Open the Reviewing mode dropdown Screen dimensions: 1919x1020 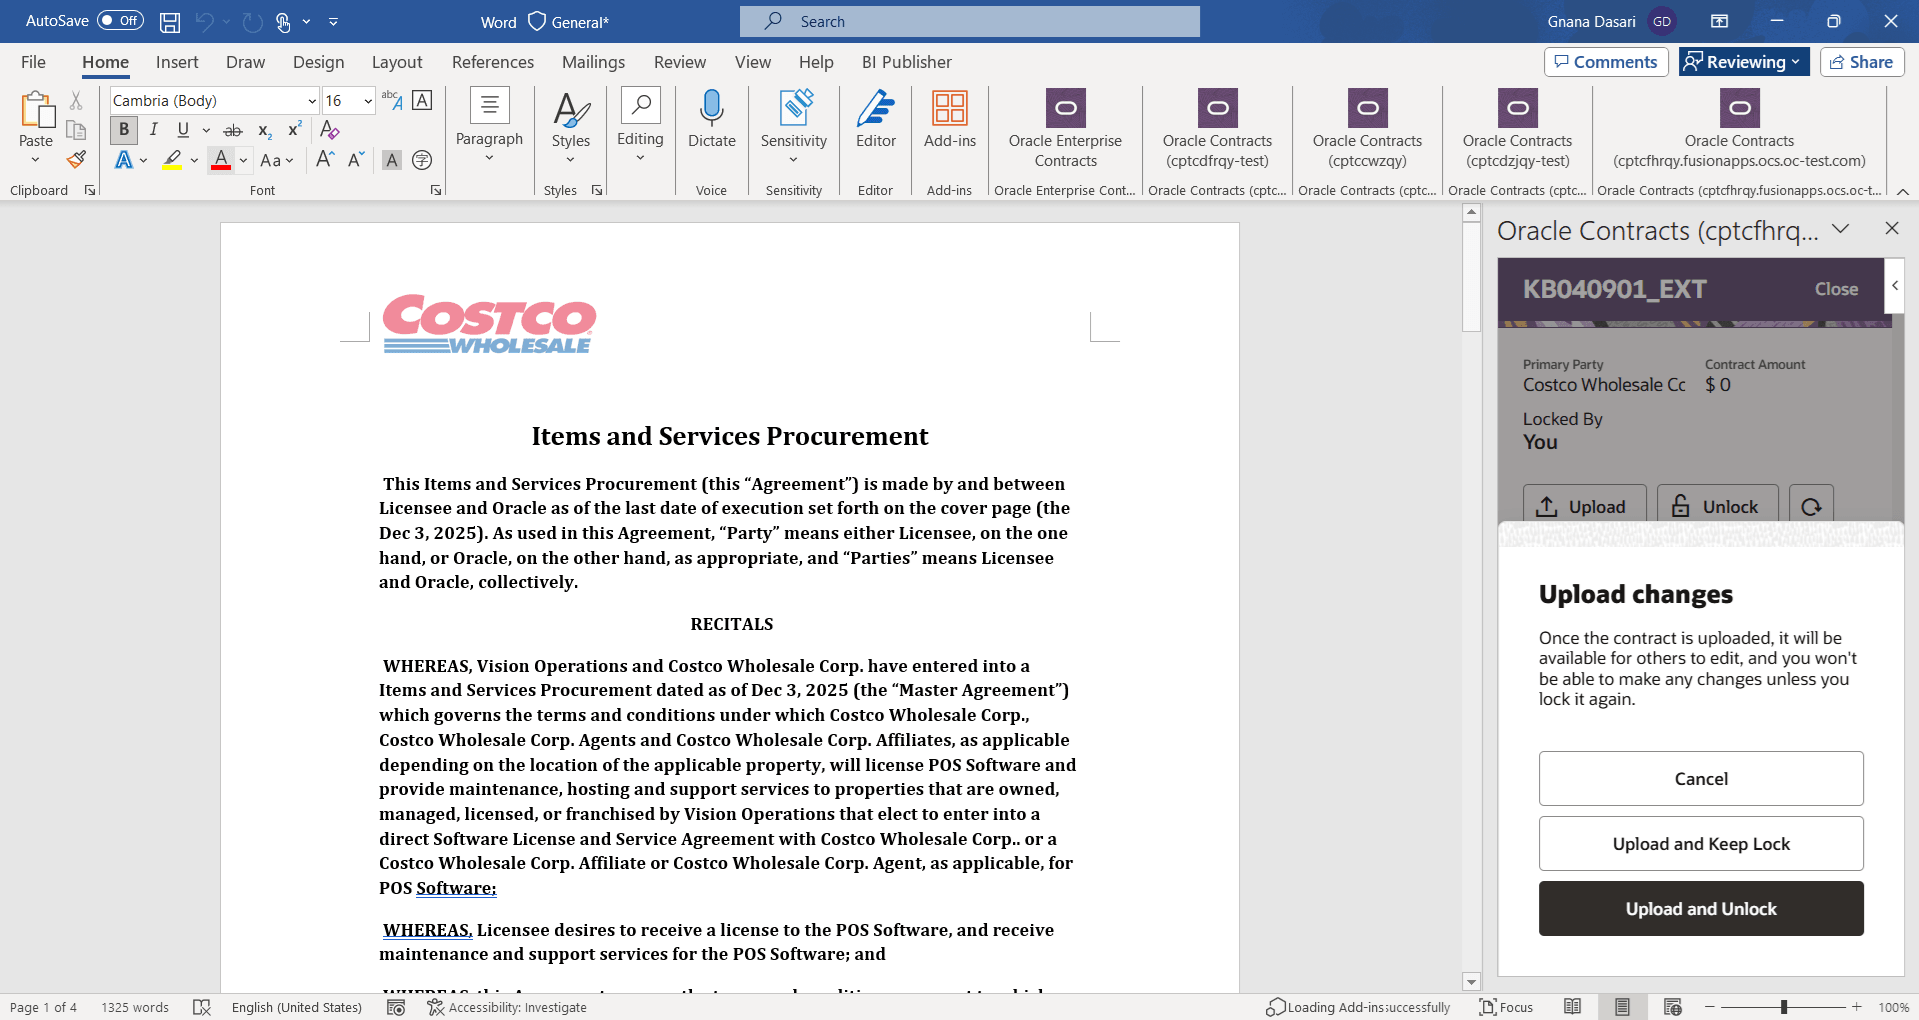[1744, 62]
